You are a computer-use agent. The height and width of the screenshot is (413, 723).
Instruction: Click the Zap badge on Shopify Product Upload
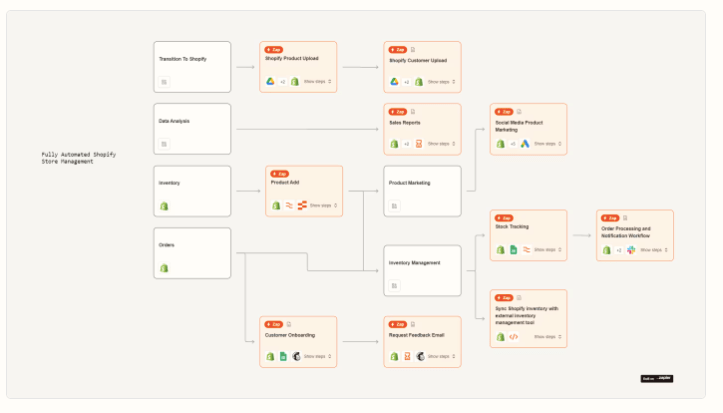pos(274,50)
